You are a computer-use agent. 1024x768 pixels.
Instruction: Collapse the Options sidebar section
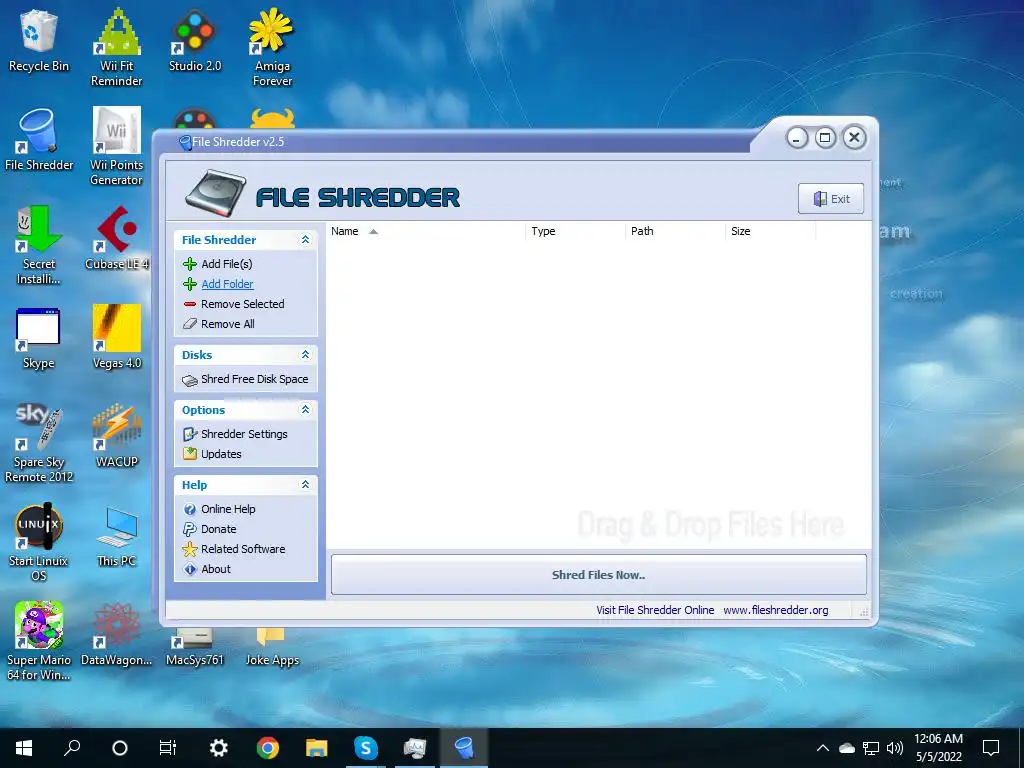pyautogui.click(x=305, y=409)
